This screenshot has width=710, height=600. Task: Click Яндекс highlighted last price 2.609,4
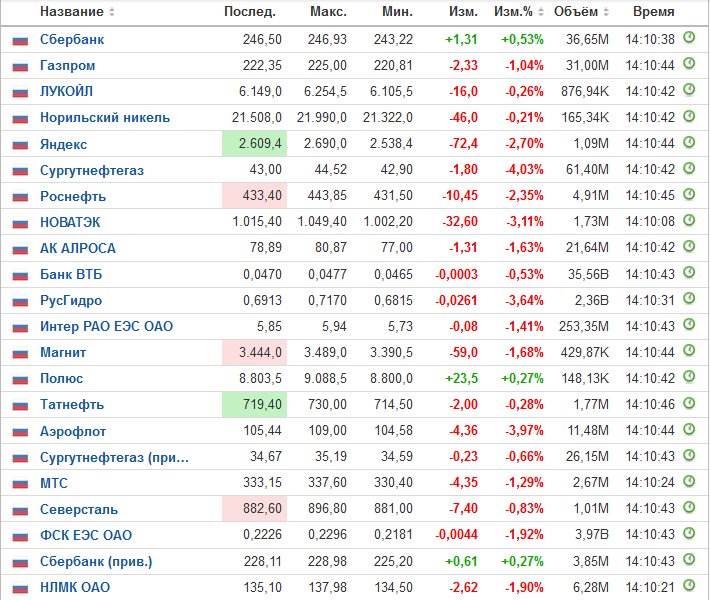click(x=254, y=144)
